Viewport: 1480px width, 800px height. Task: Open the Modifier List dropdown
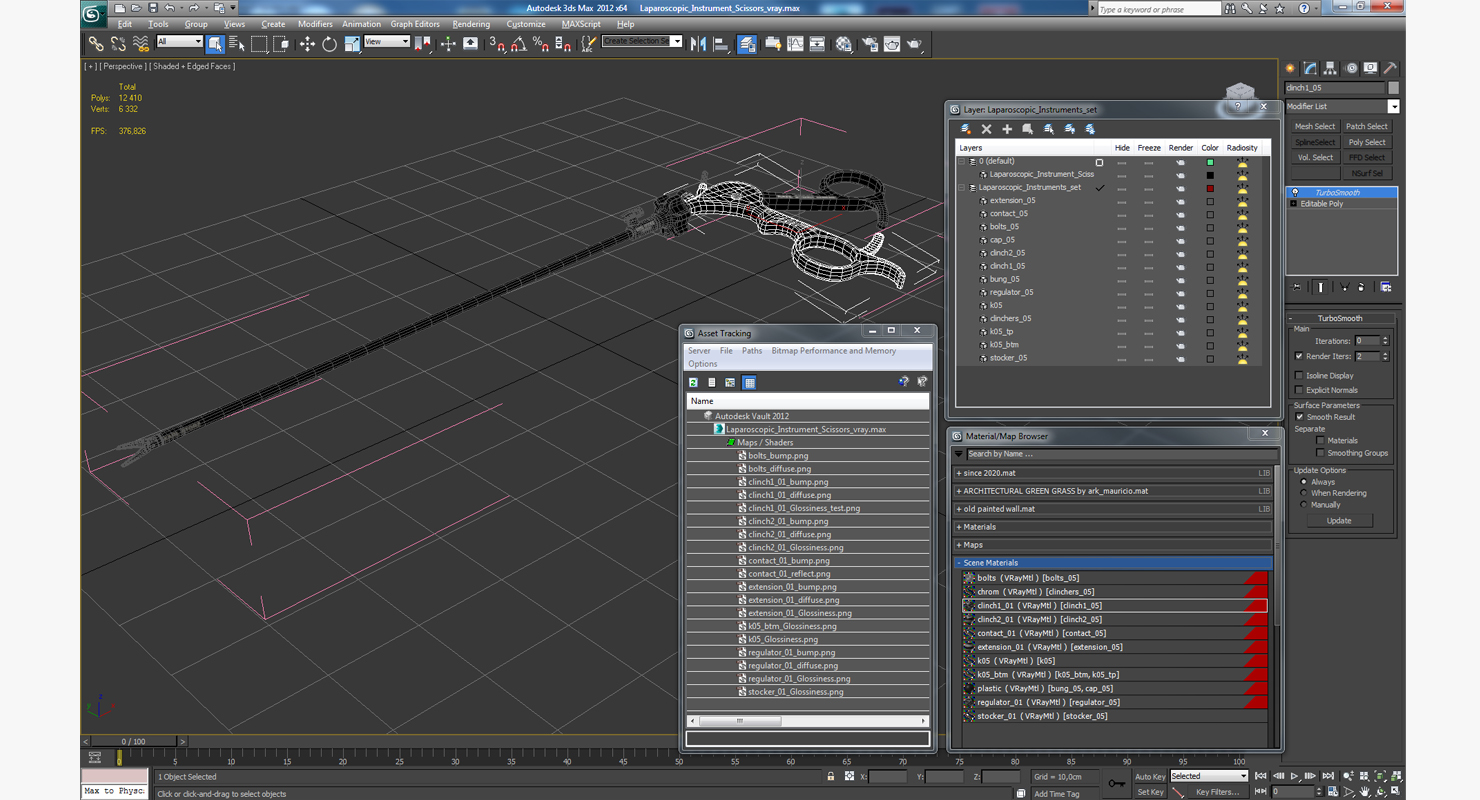1393,106
